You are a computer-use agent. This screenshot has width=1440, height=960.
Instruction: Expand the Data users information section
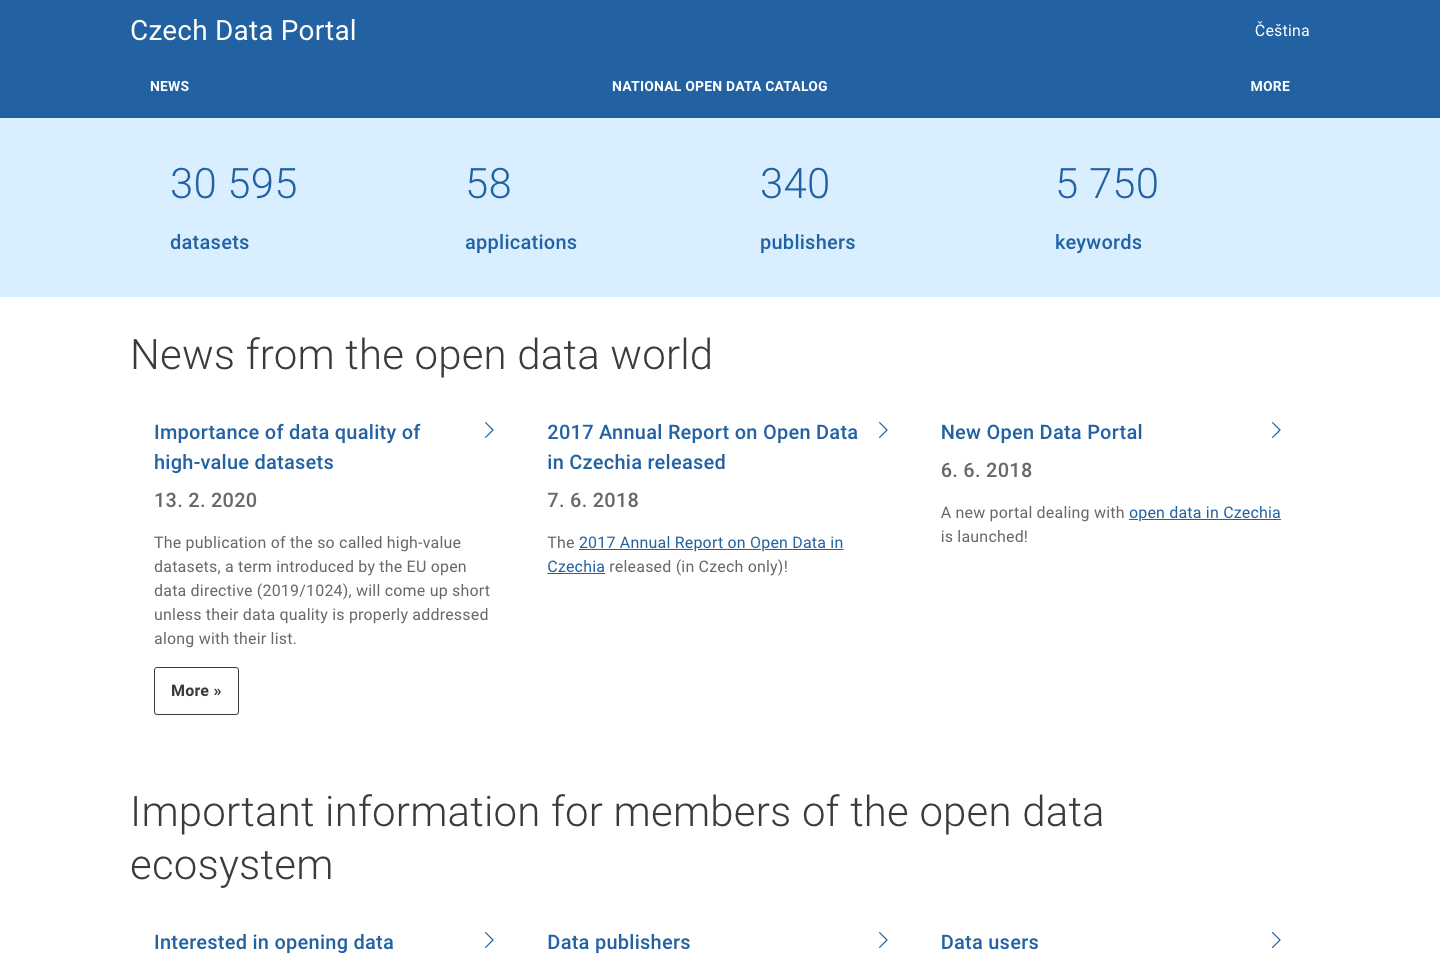point(989,941)
